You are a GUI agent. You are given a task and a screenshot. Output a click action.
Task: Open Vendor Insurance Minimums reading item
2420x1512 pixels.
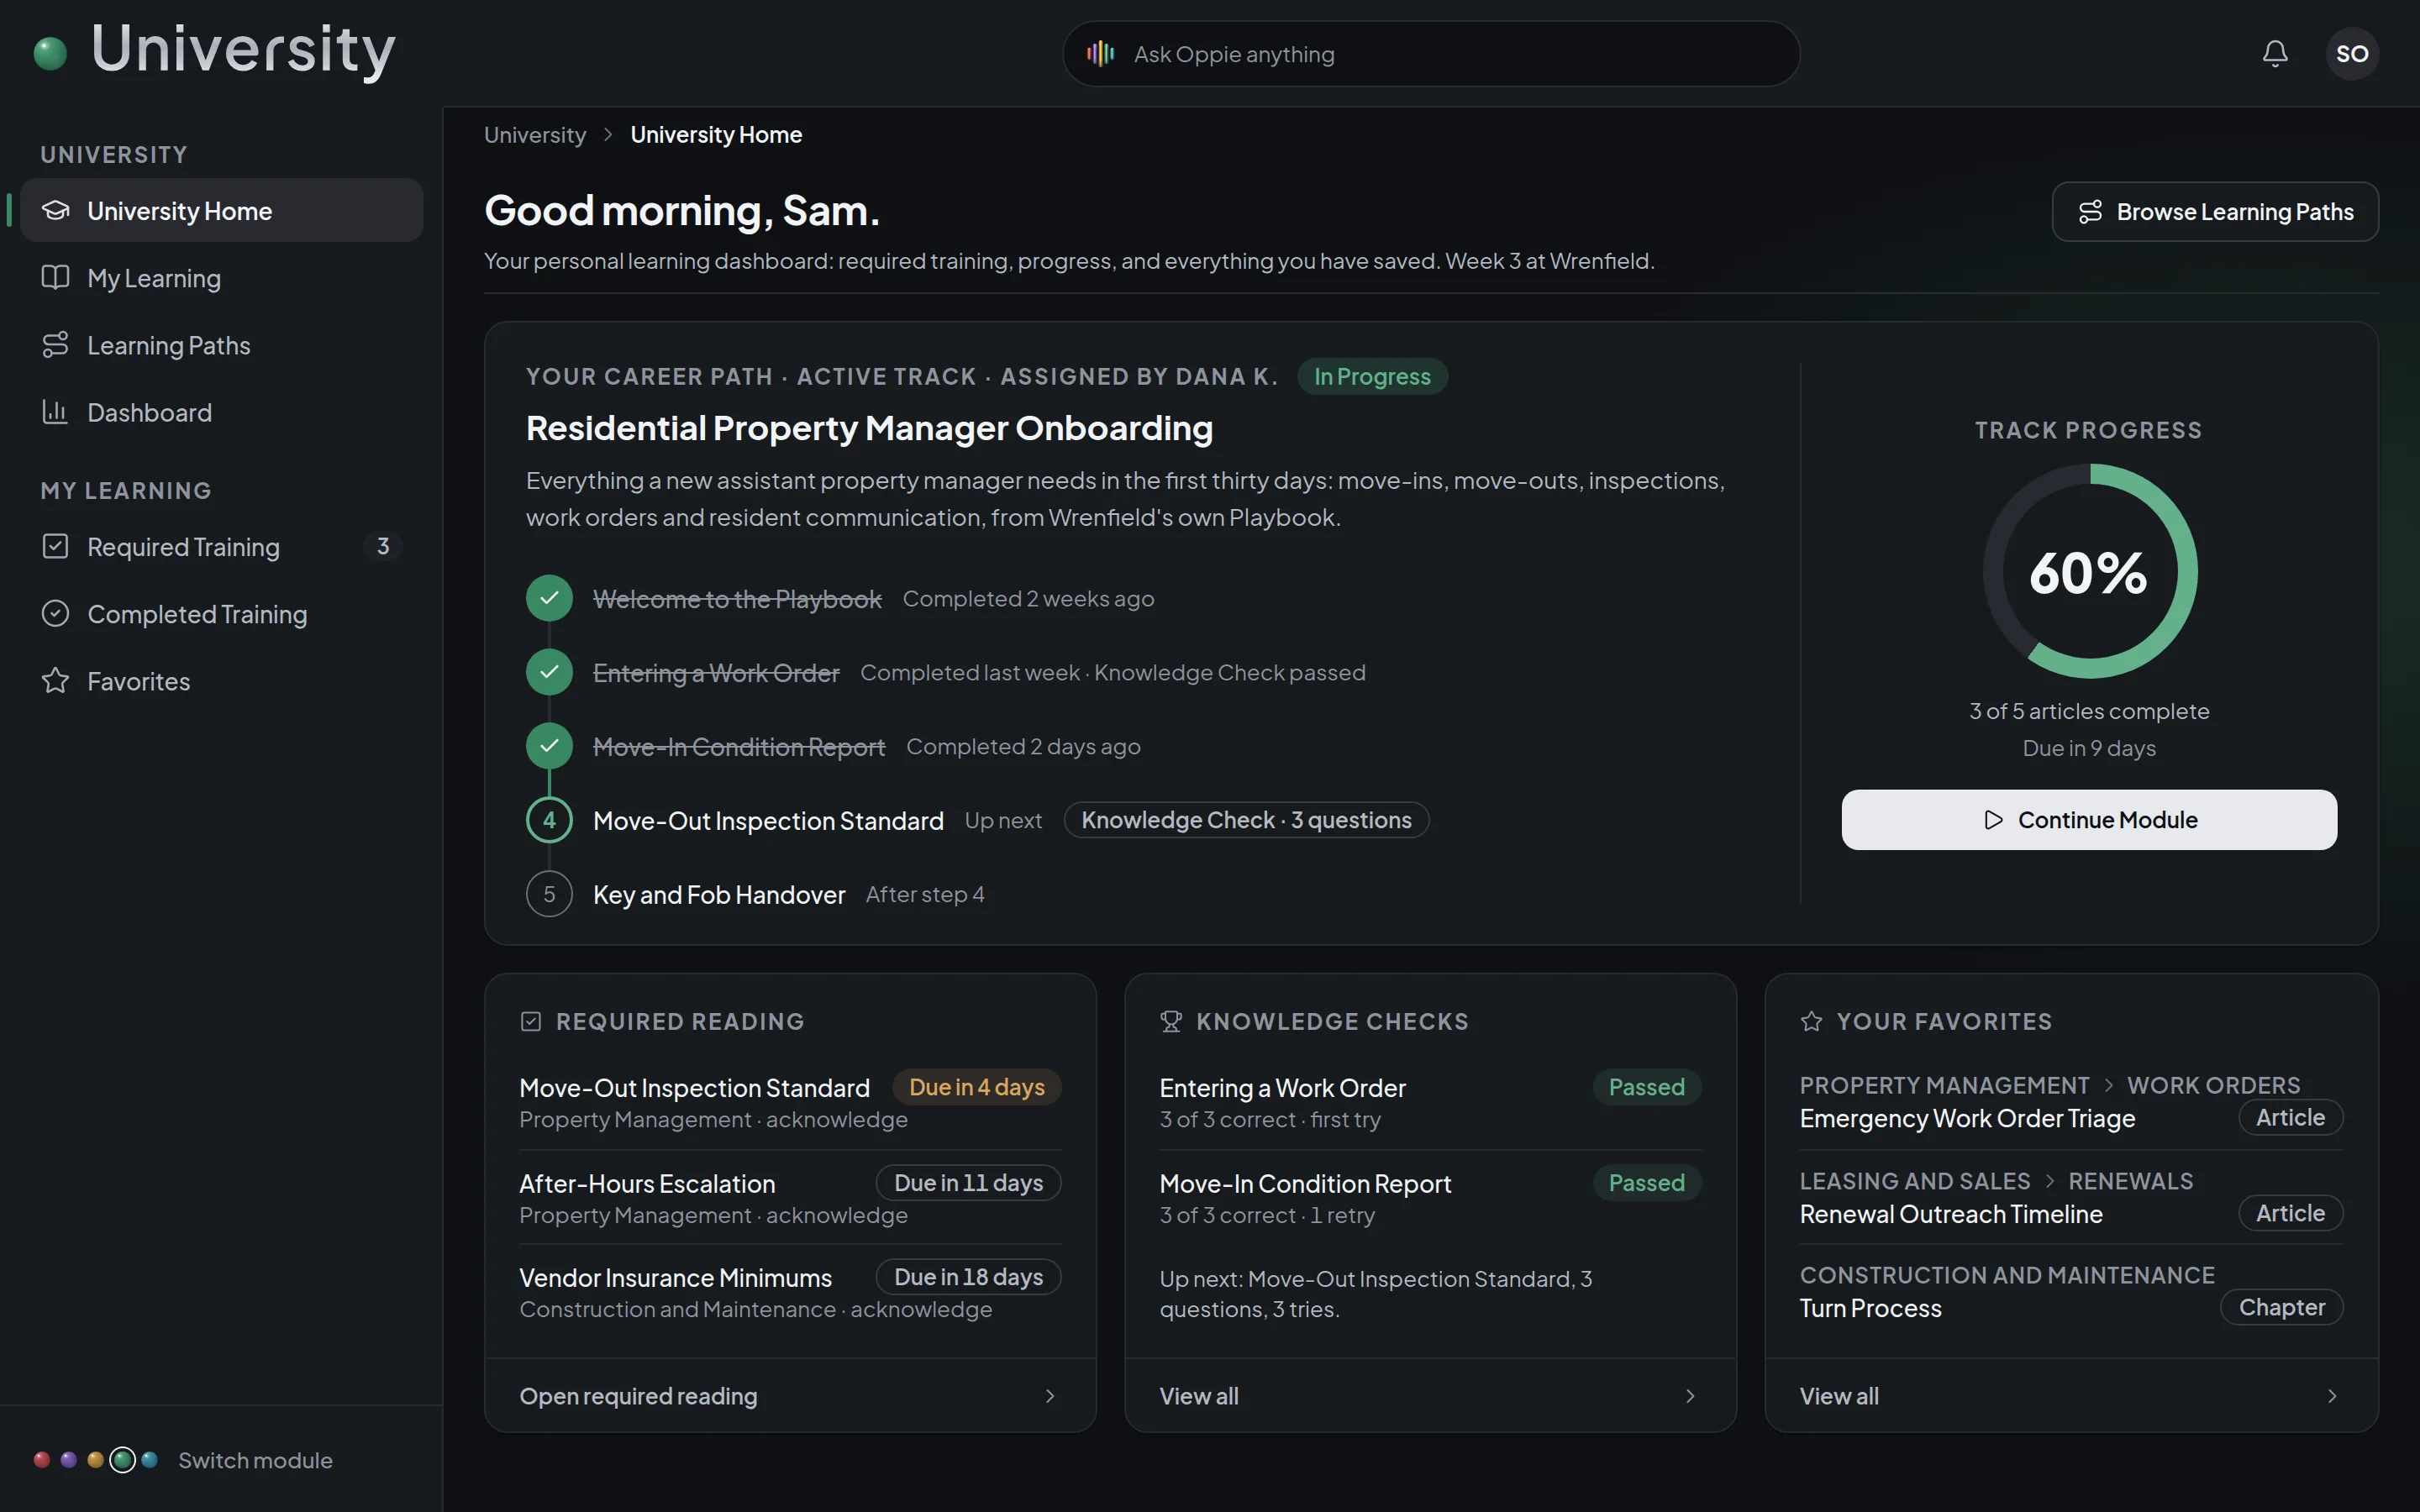[790, 1292]
